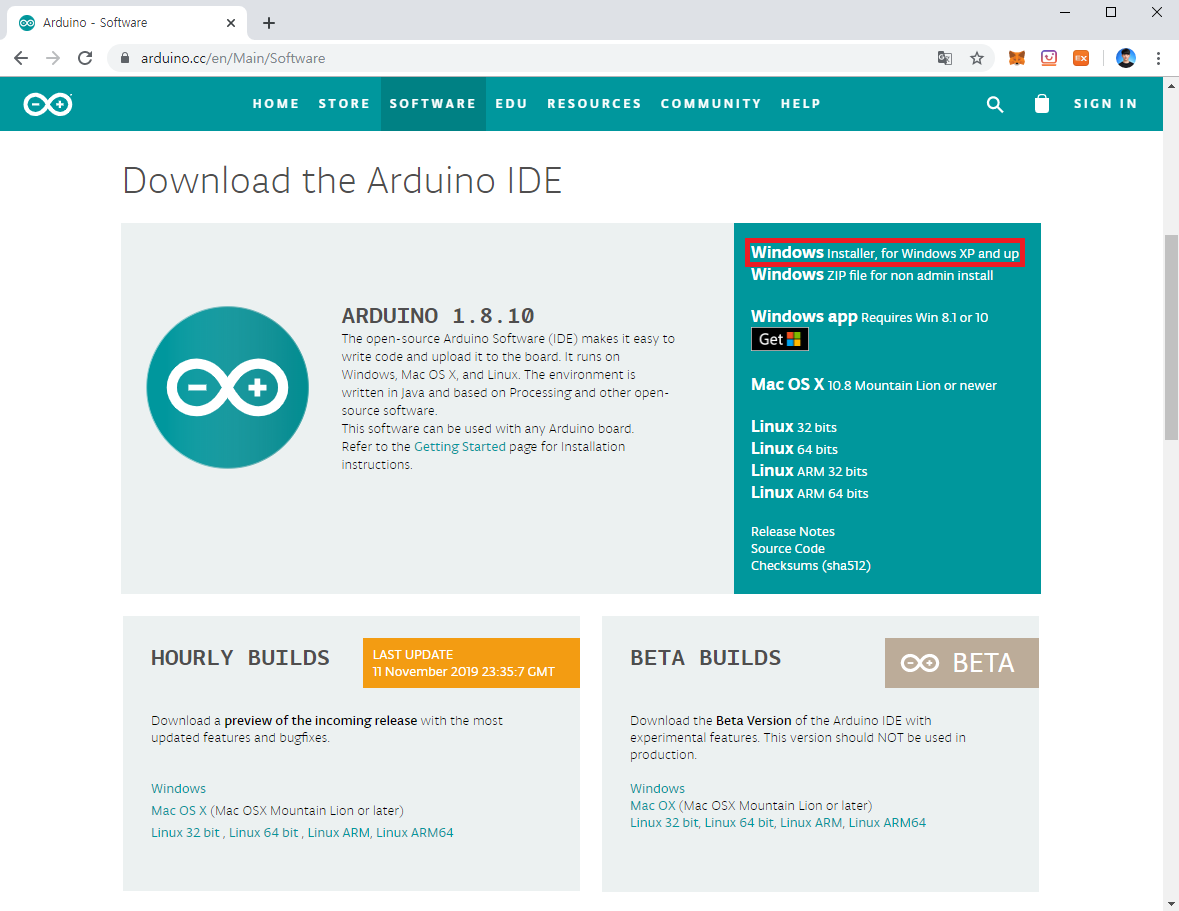
Task: Click Linux 32 bit under Hourly Builds
Action: pyautogui.click(x=185, y=833)
